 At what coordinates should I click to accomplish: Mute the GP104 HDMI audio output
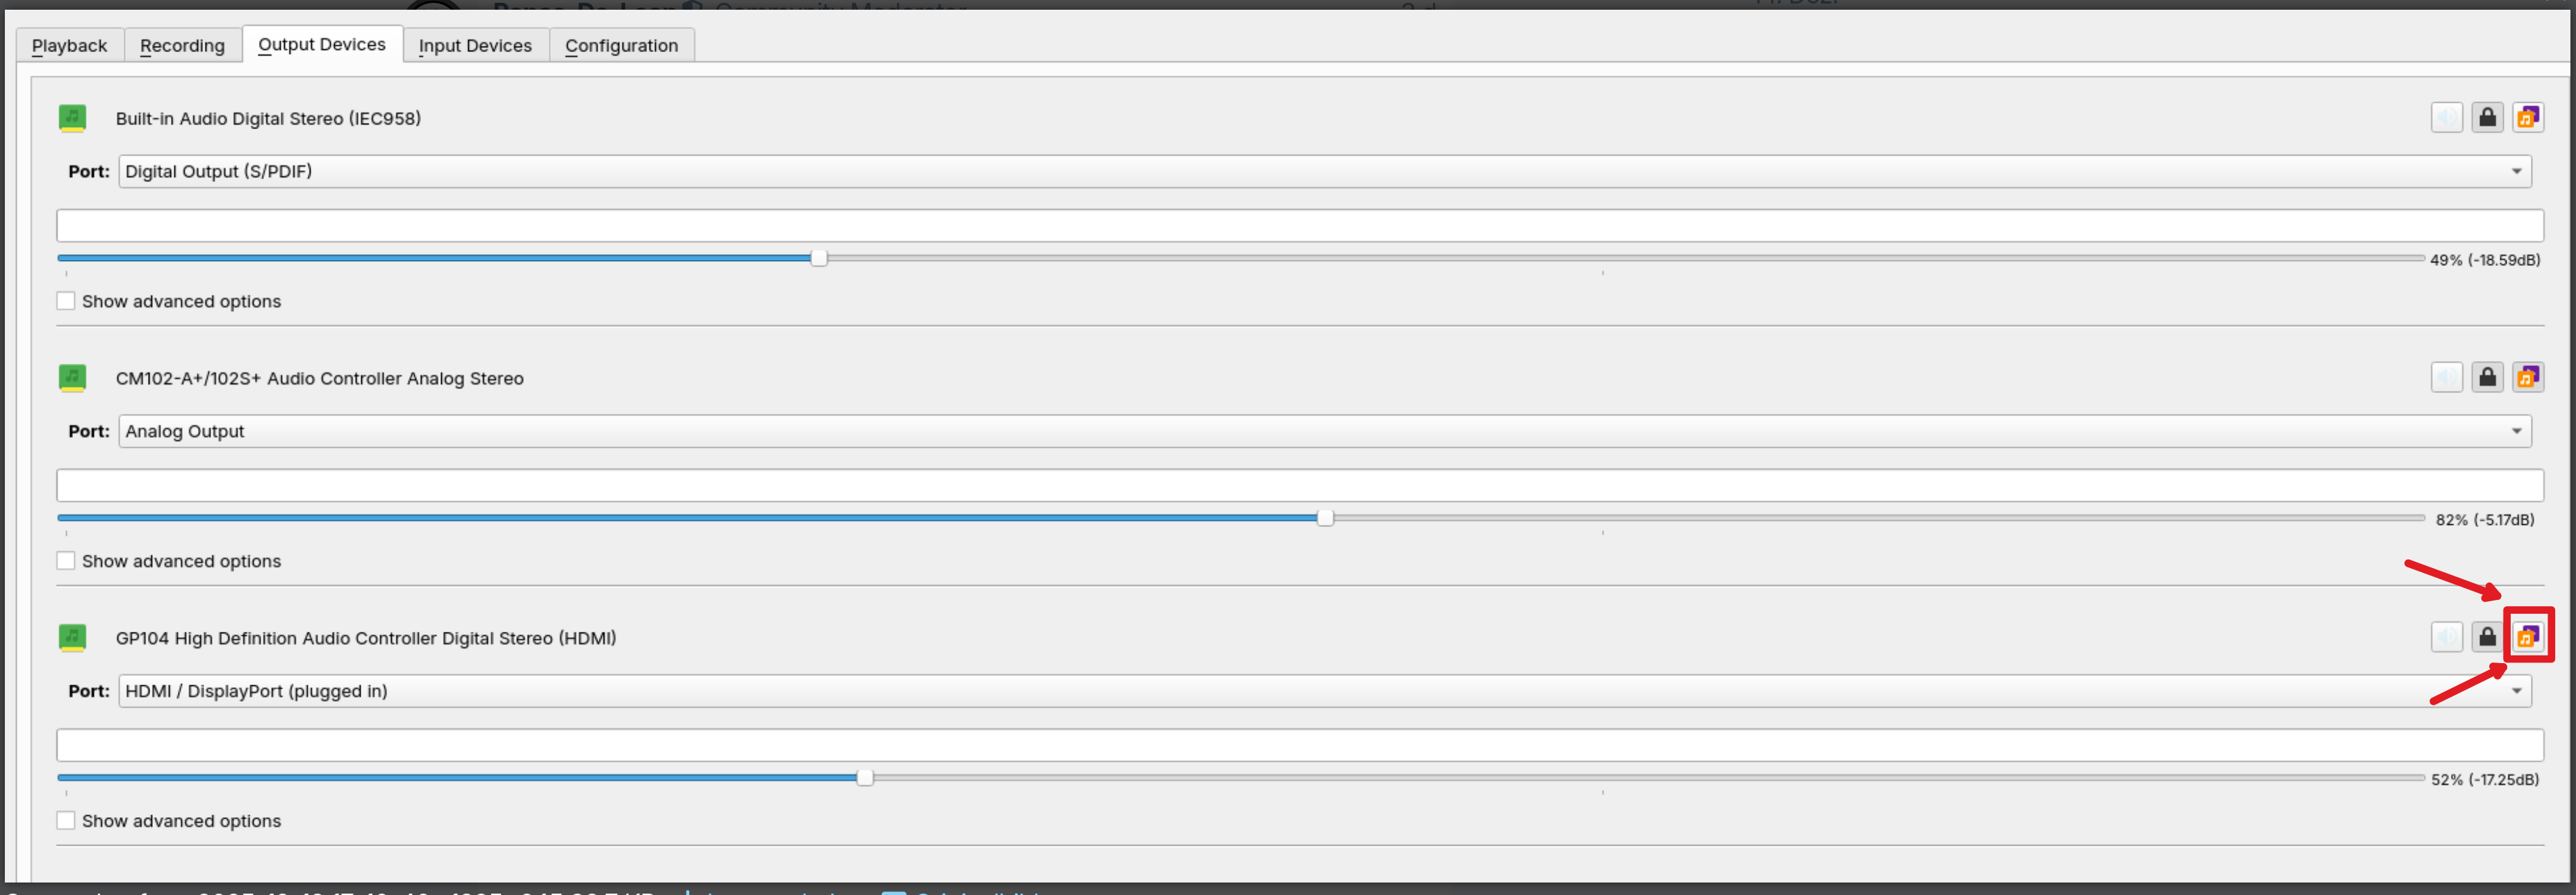pyautogui.click(x=2446, y=637)
